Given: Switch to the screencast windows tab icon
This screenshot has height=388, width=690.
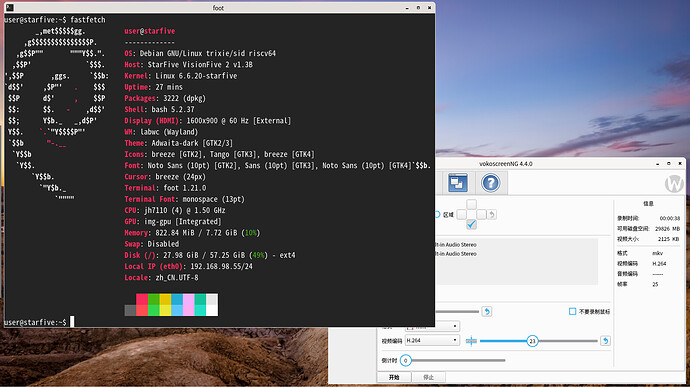Looking at the screenshot, I should [x=457, y=183].
